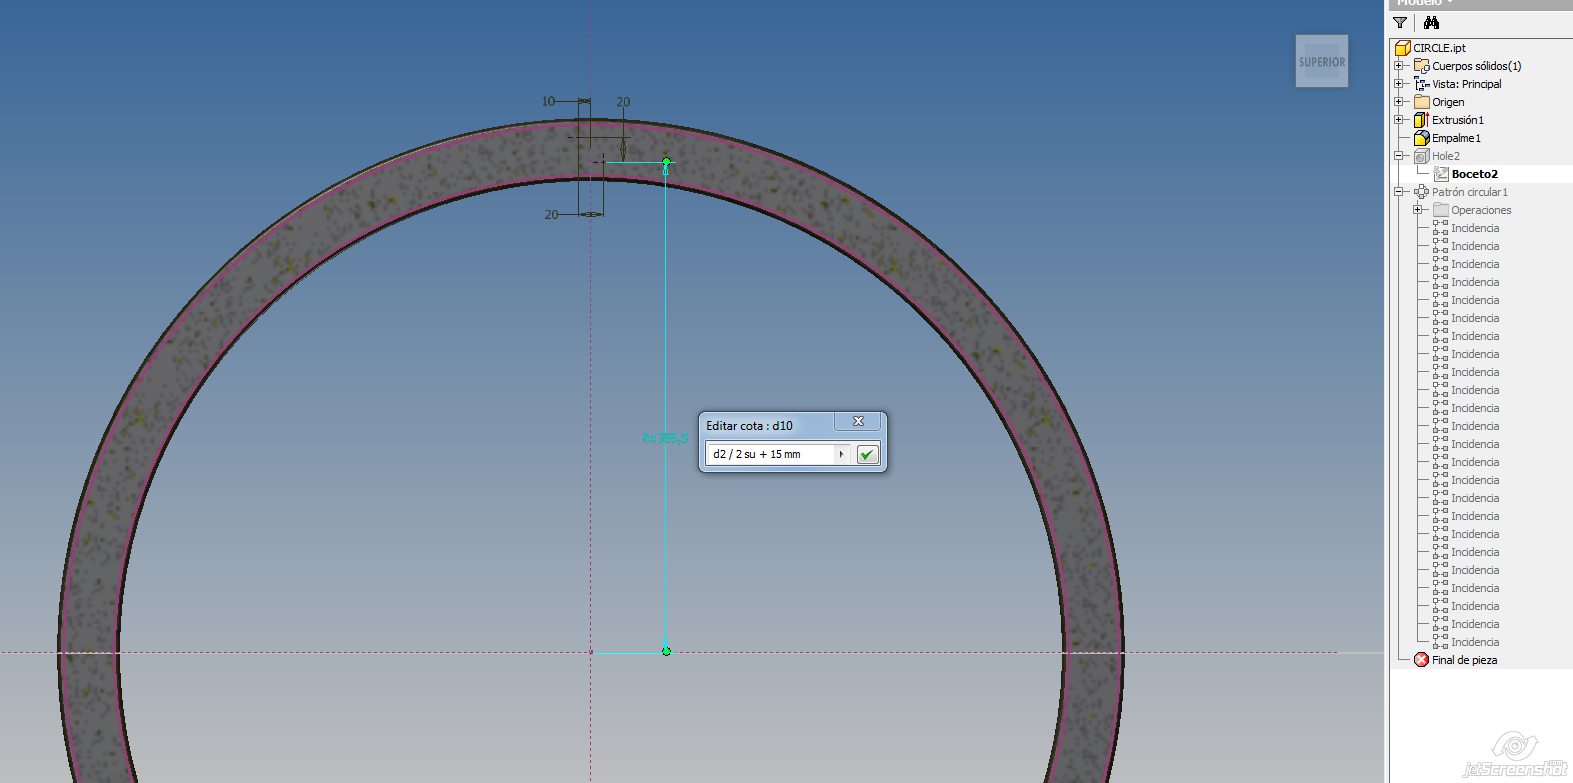
Task: Select the CIRCLE.ipt part icon
Action: [1403, 48]
